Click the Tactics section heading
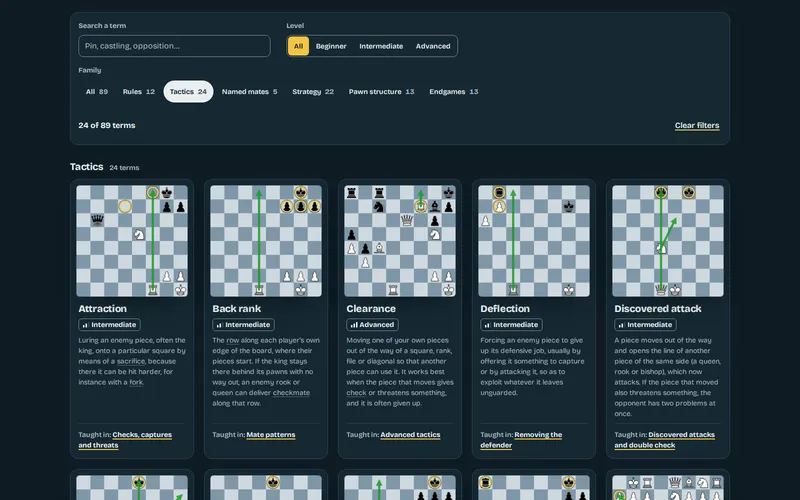 coord(87,167)
